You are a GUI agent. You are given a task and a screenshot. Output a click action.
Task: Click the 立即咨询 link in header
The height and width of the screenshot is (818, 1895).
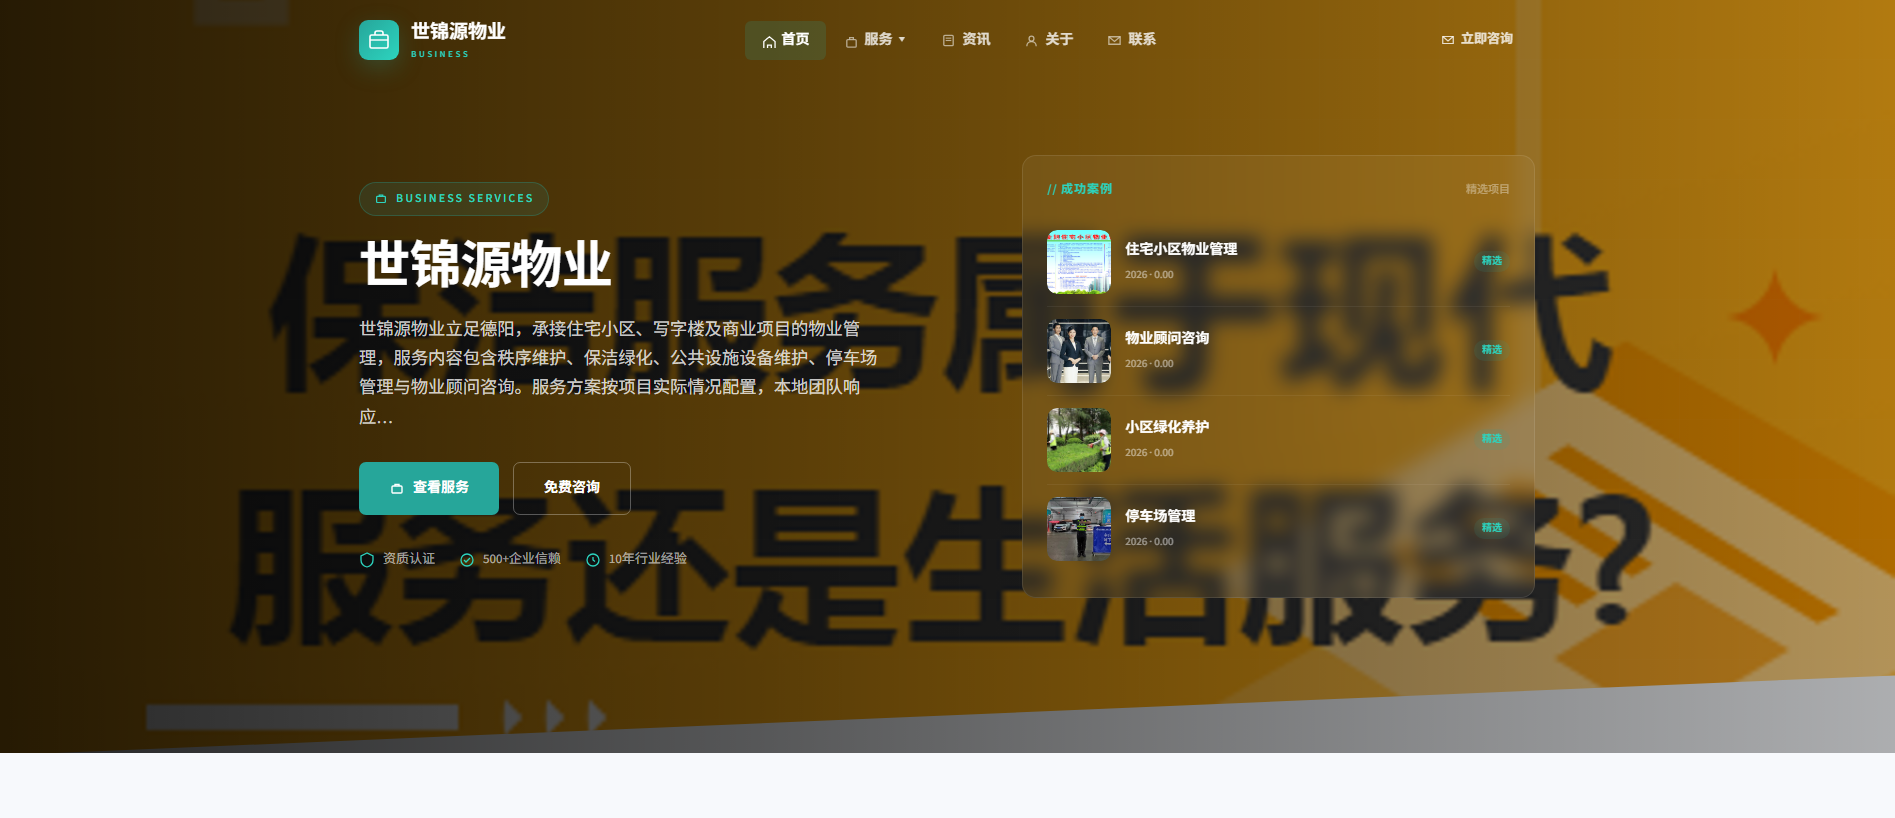pos(1477,39)
